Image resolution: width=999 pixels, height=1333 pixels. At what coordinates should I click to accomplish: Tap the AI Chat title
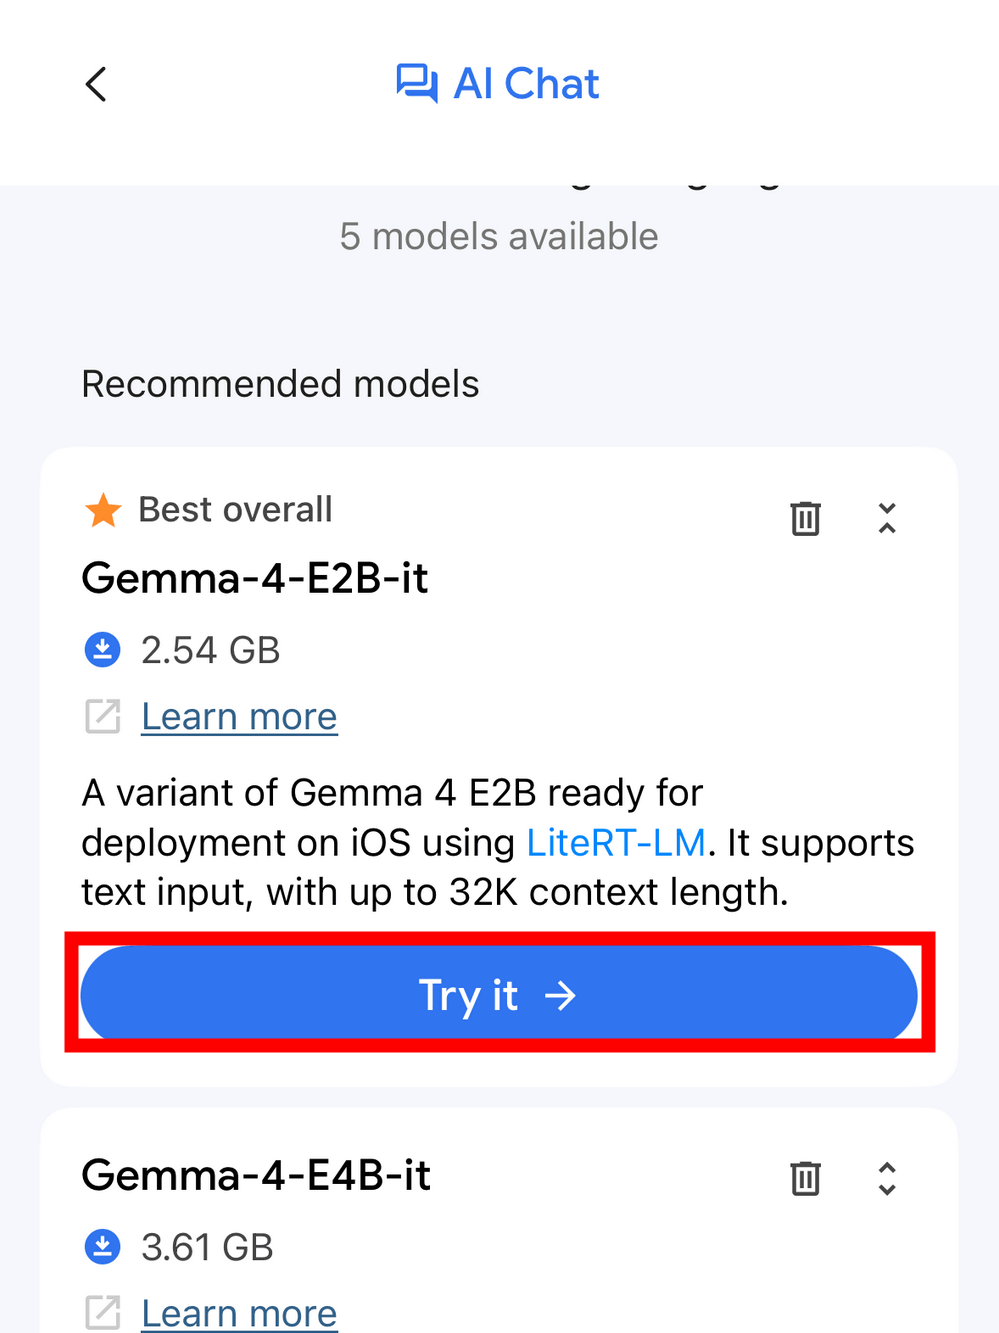click(x=526, y=84)
